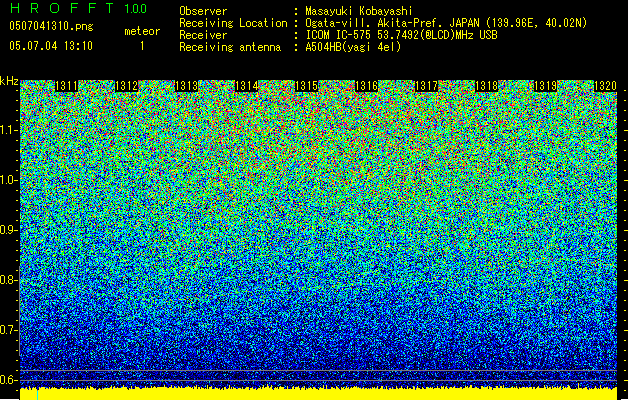Click the A504HB(yagi 4el) antenna text
Screen dimensions: 629x400
click(353, 47)
